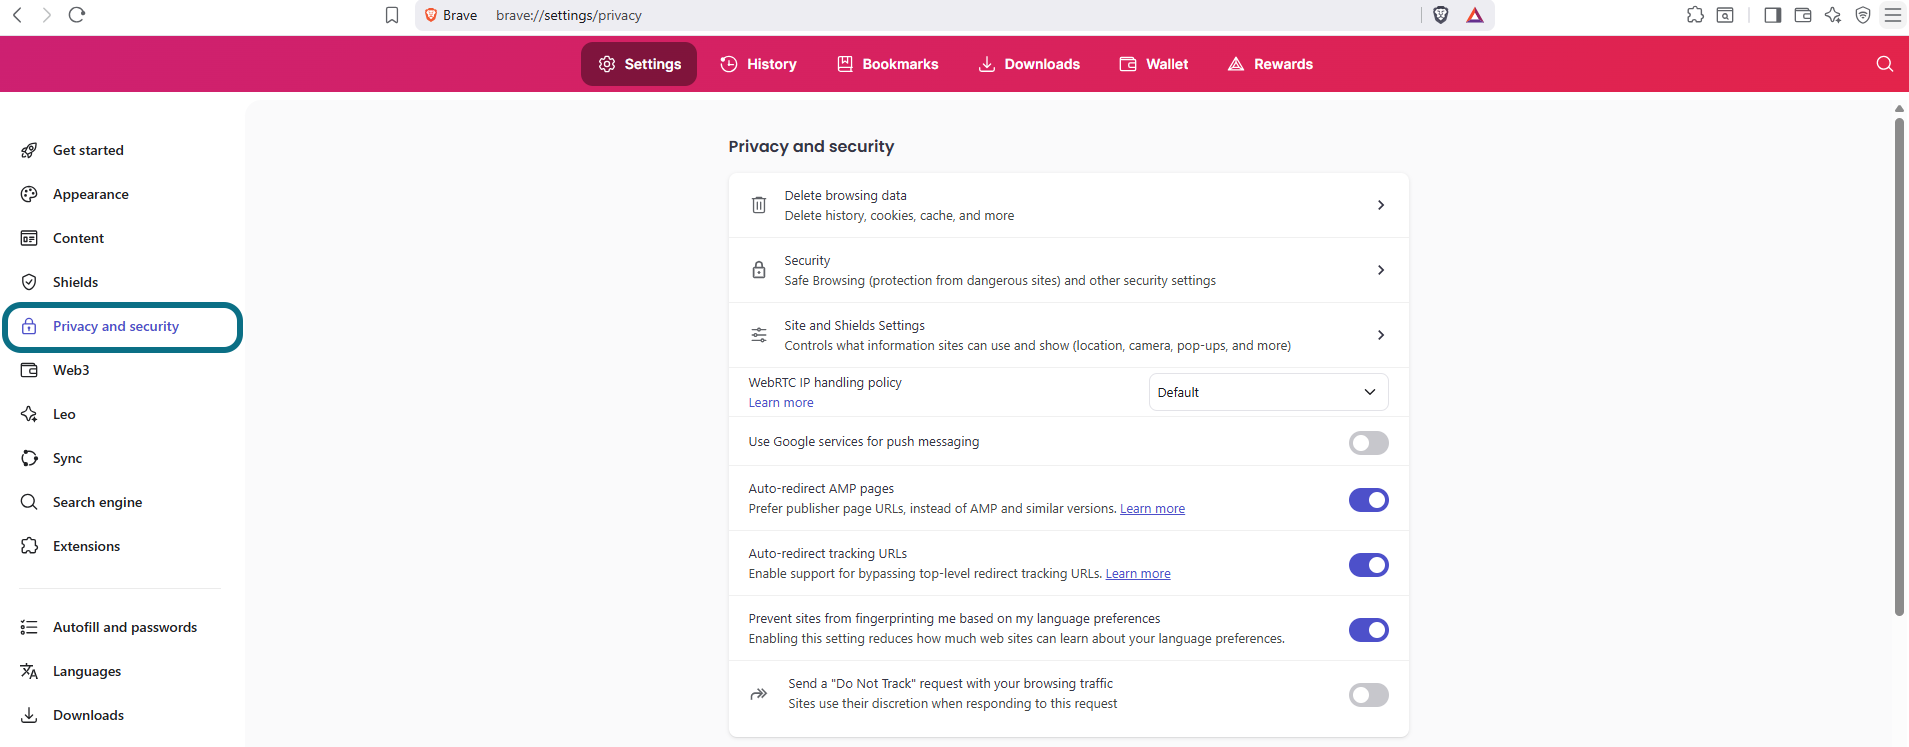Expand Delete browsing data chevron
The width and height of the screenshot is (1909, 747).
pyautogui.click(x=1381, y=205)
